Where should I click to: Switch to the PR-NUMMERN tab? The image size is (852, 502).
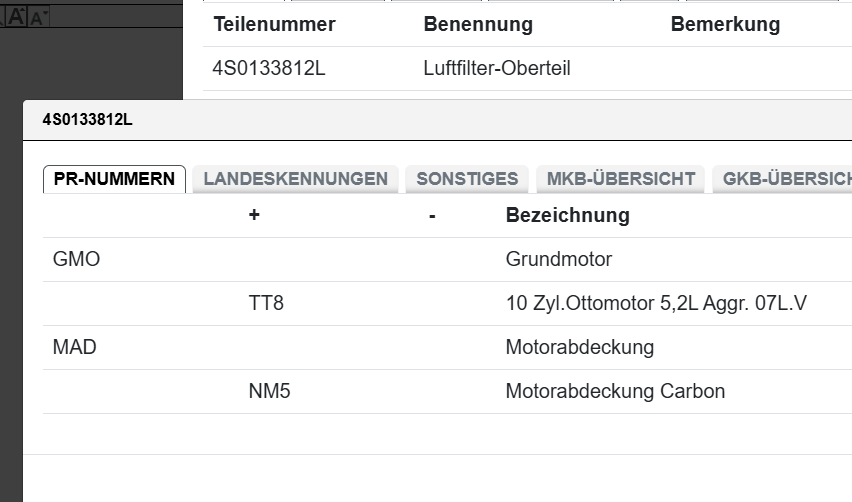[x=114, y=179]
